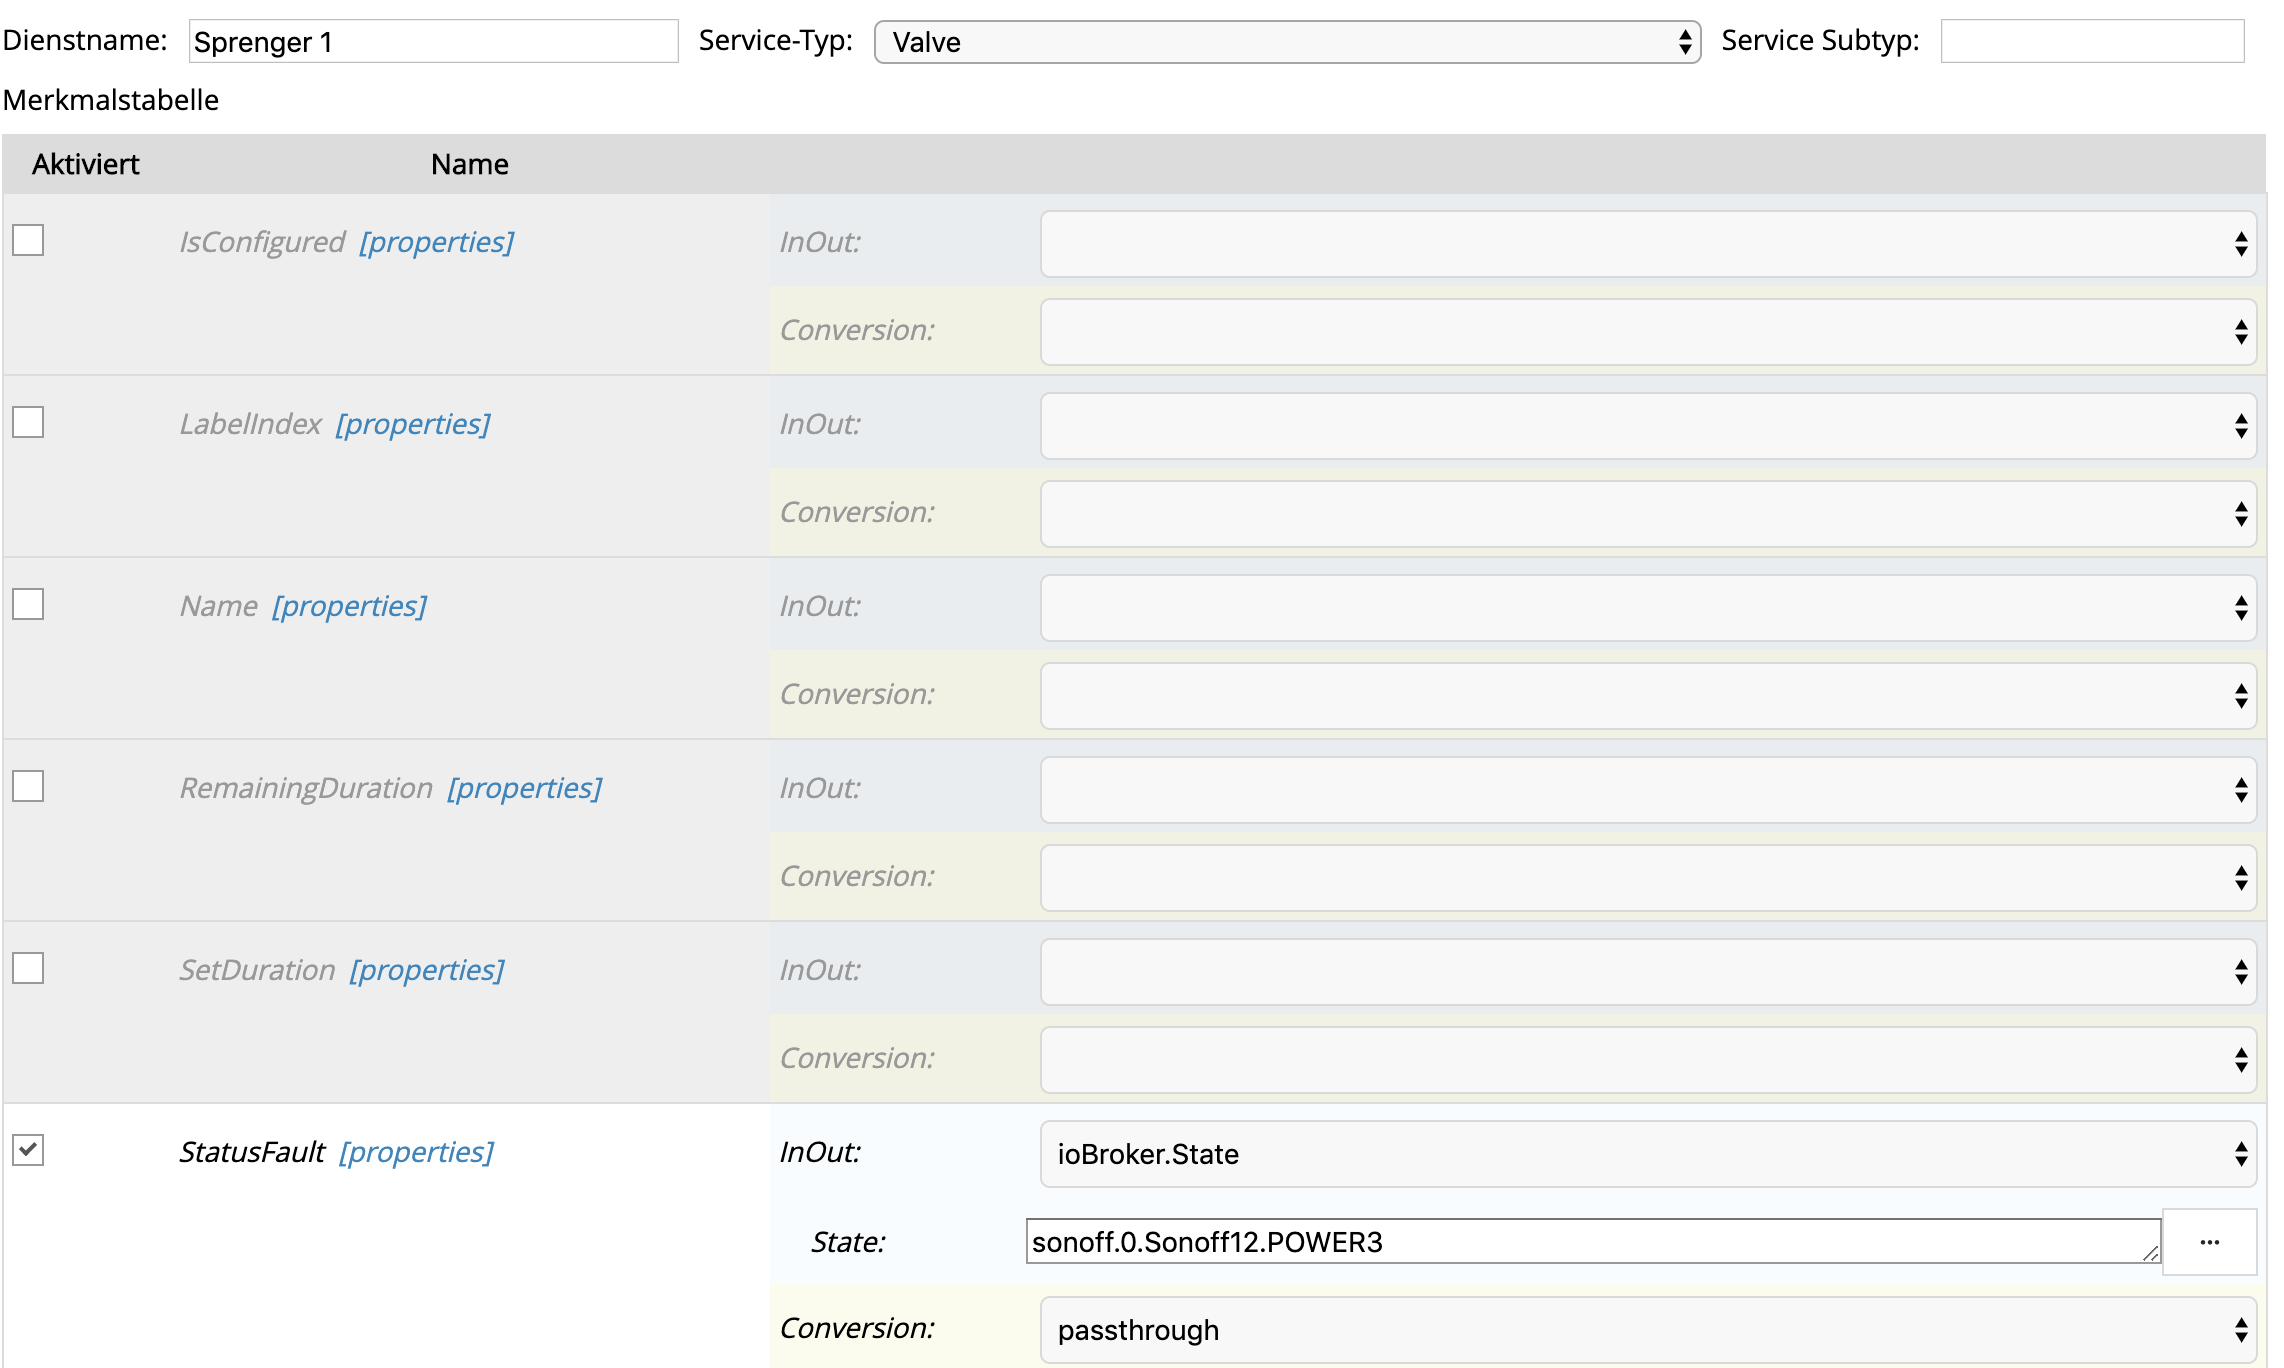The height and width of the screenshot is (1368, 2284).
Task: Click LabelIndex properties link
Action: [x=412, y=424]
